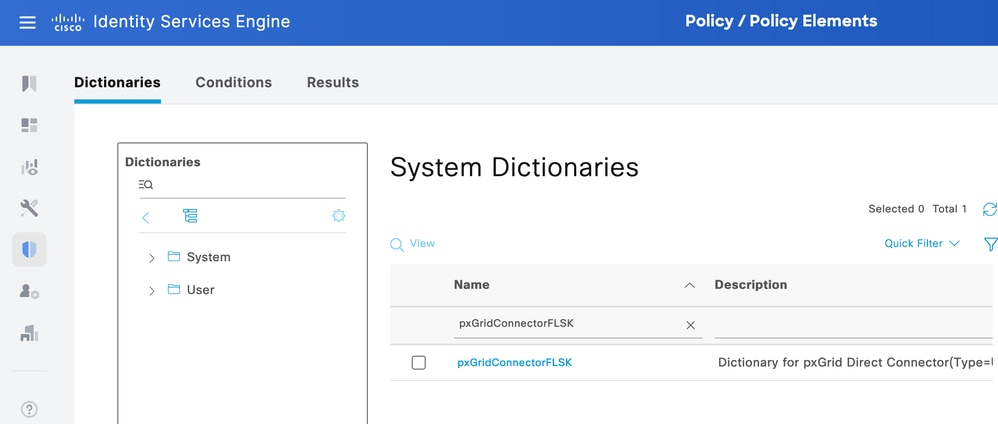This screenshot has height=424, width=998.
Task: Open the Quick Filter dropdown
Action: [x=922, y=243]
